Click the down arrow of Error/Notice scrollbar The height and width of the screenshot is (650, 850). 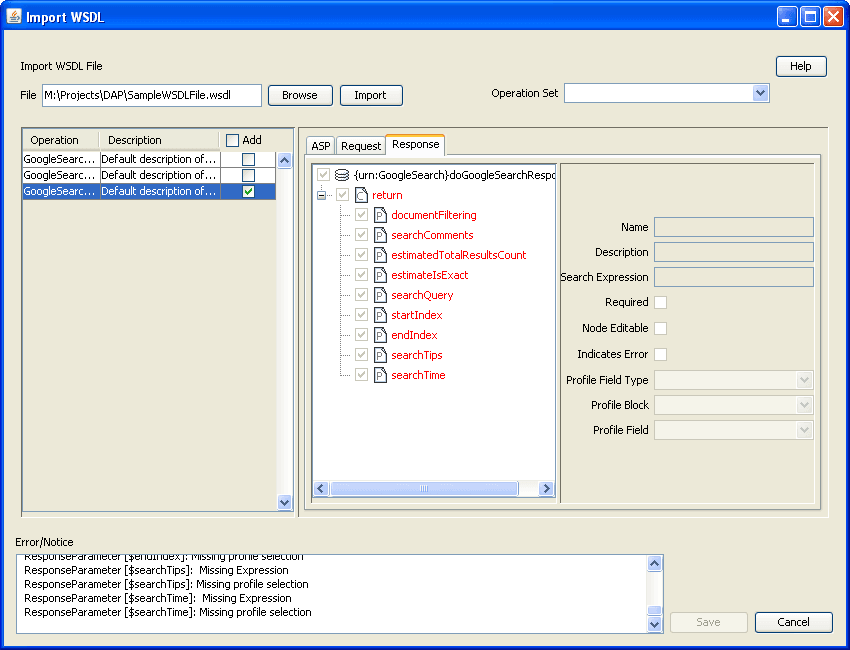(x=654, y=625)
